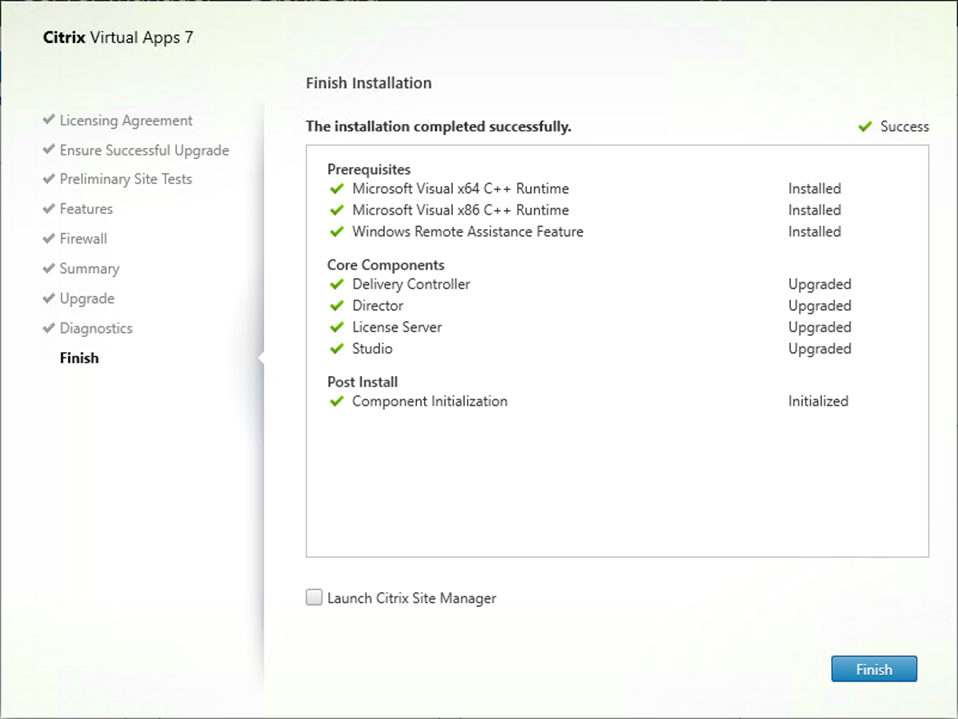Click the 'Citrix Virtual Apps 7' title

click(118, 38)
